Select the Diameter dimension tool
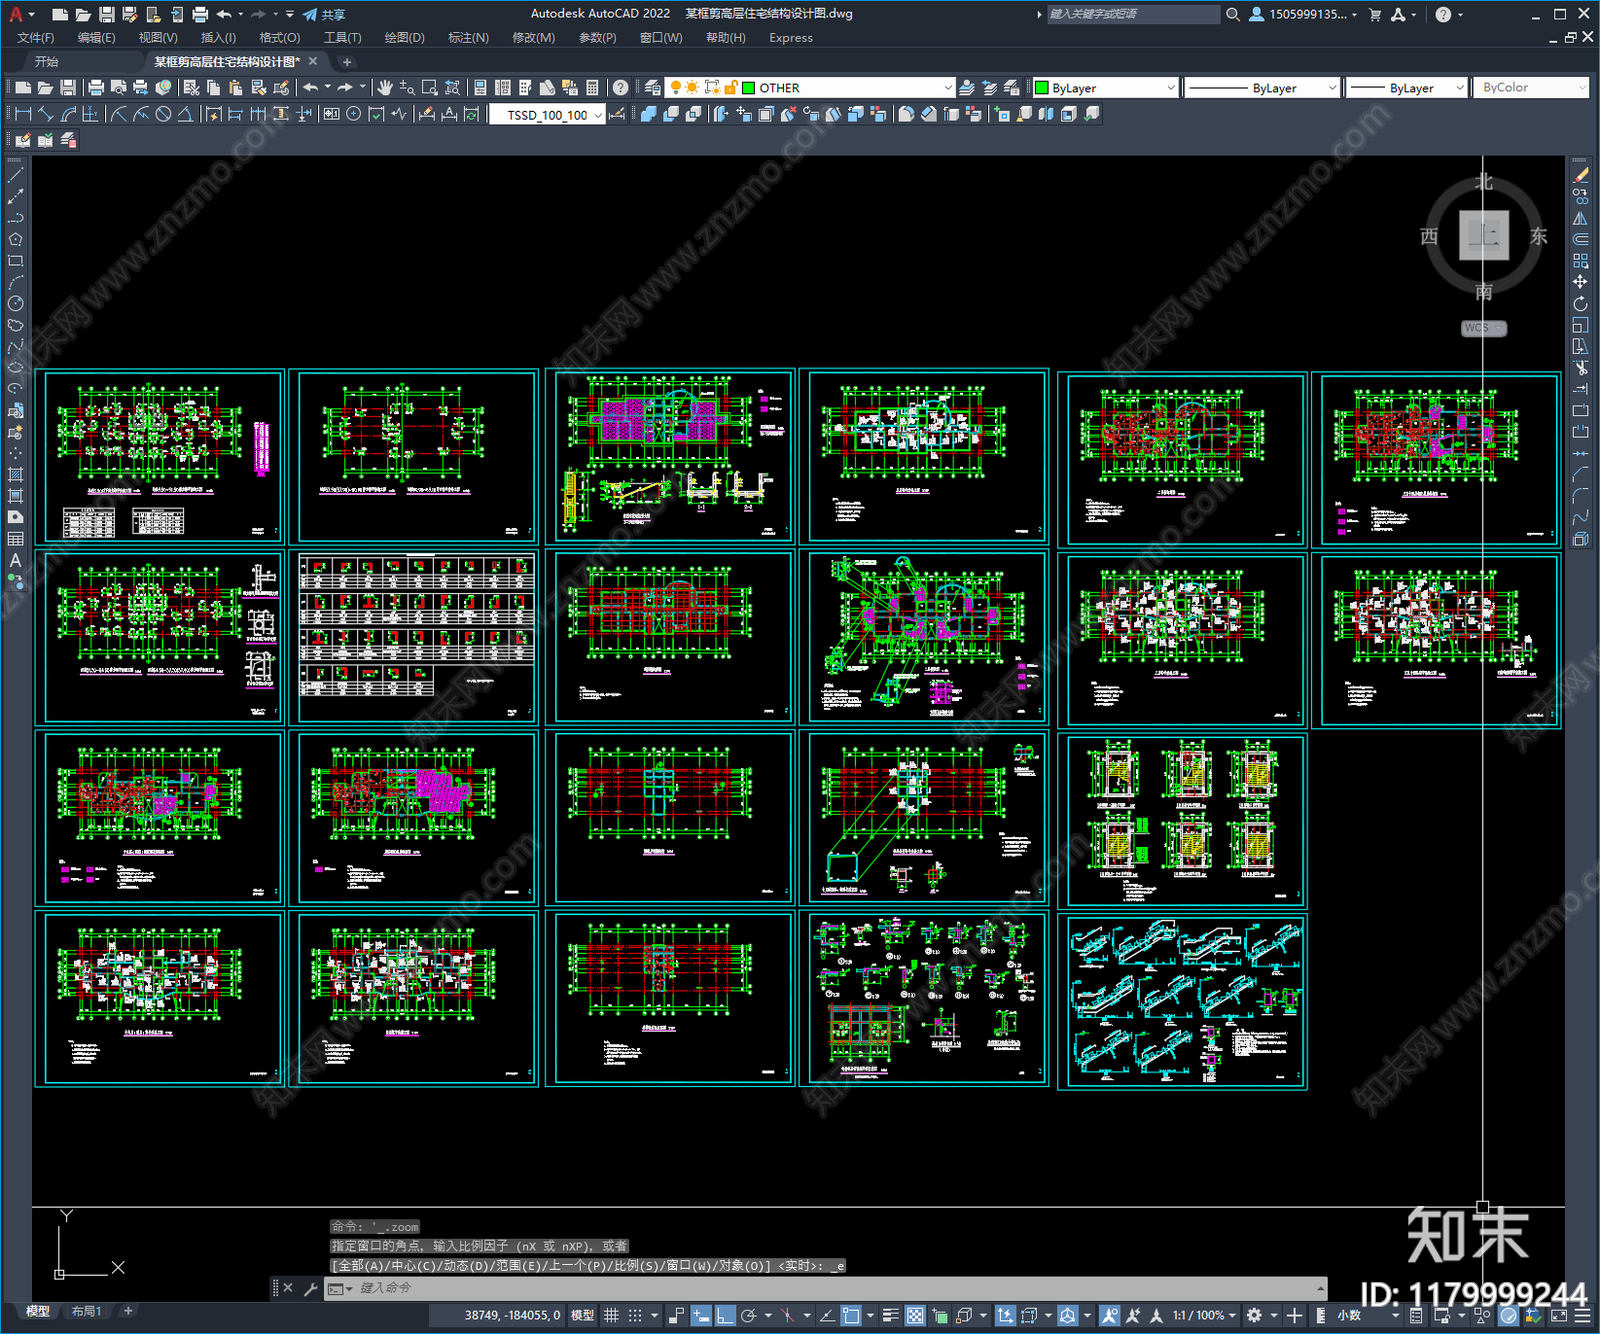This screenshot has width=1600, height=1334. click(x=163, y=114)
